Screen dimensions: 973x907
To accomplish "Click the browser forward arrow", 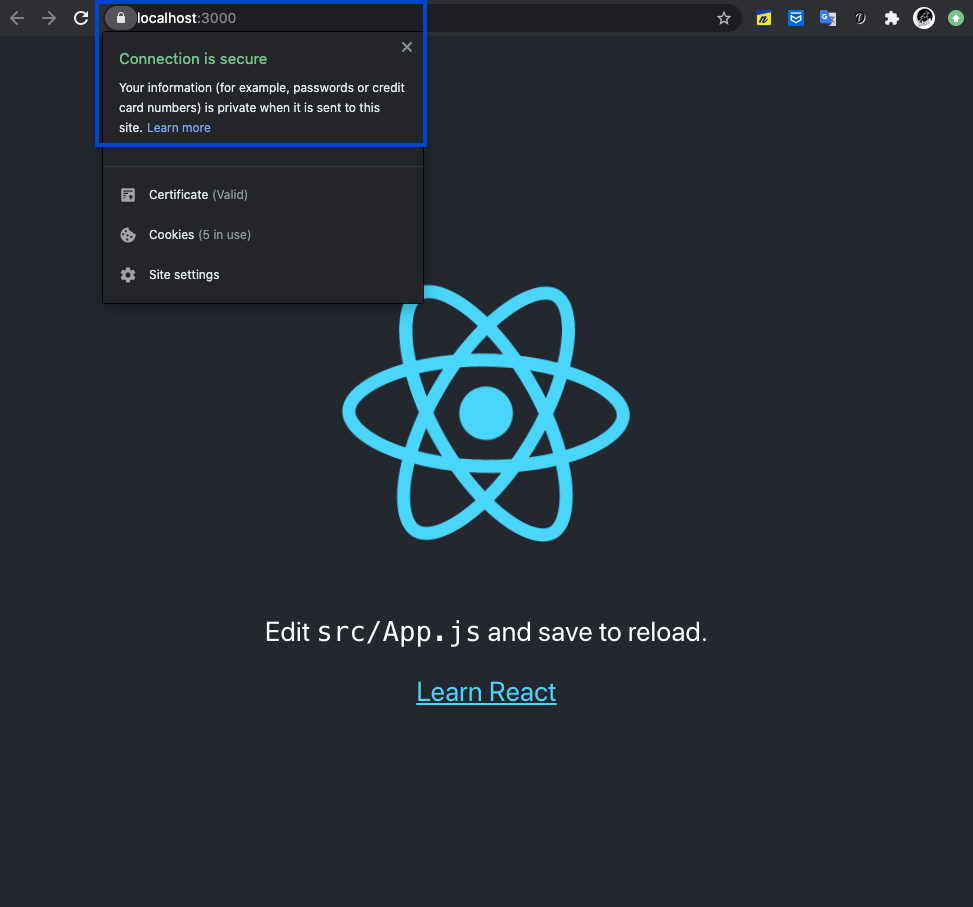I will point(48,18).
